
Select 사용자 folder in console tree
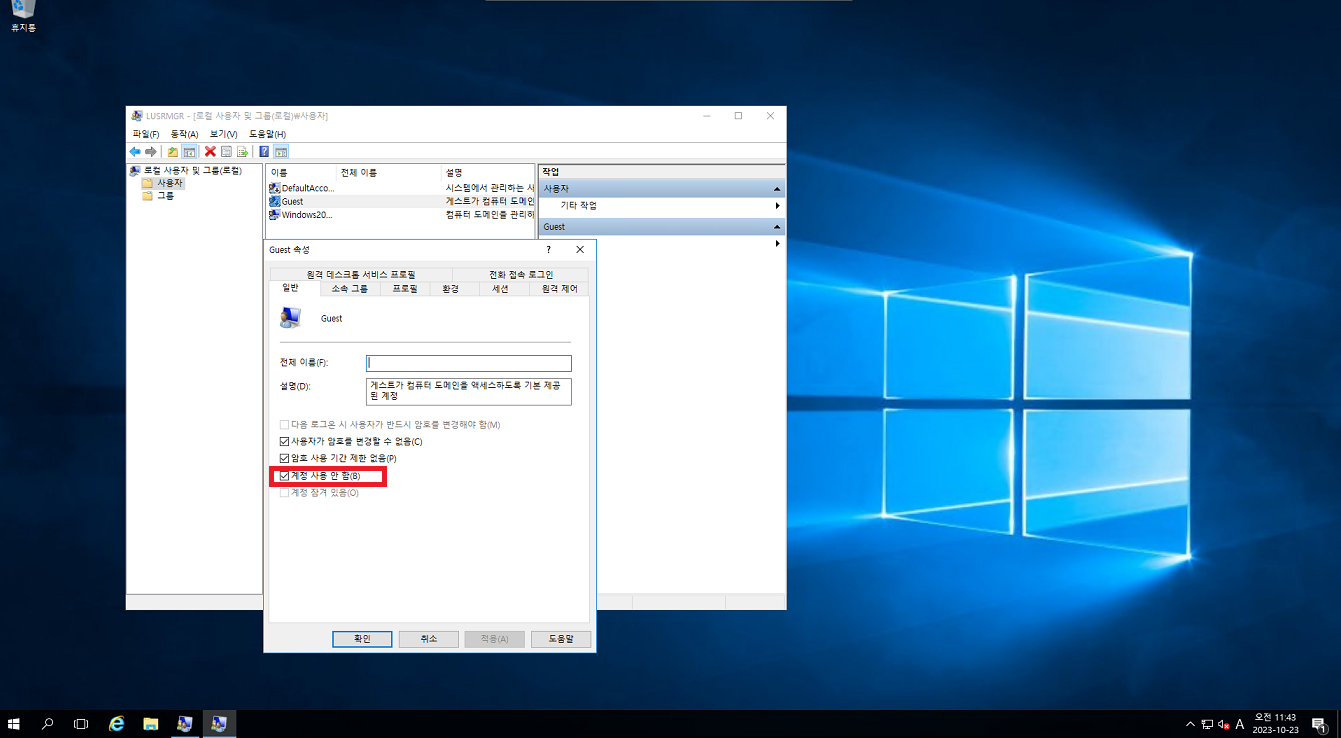pos(163,183)
